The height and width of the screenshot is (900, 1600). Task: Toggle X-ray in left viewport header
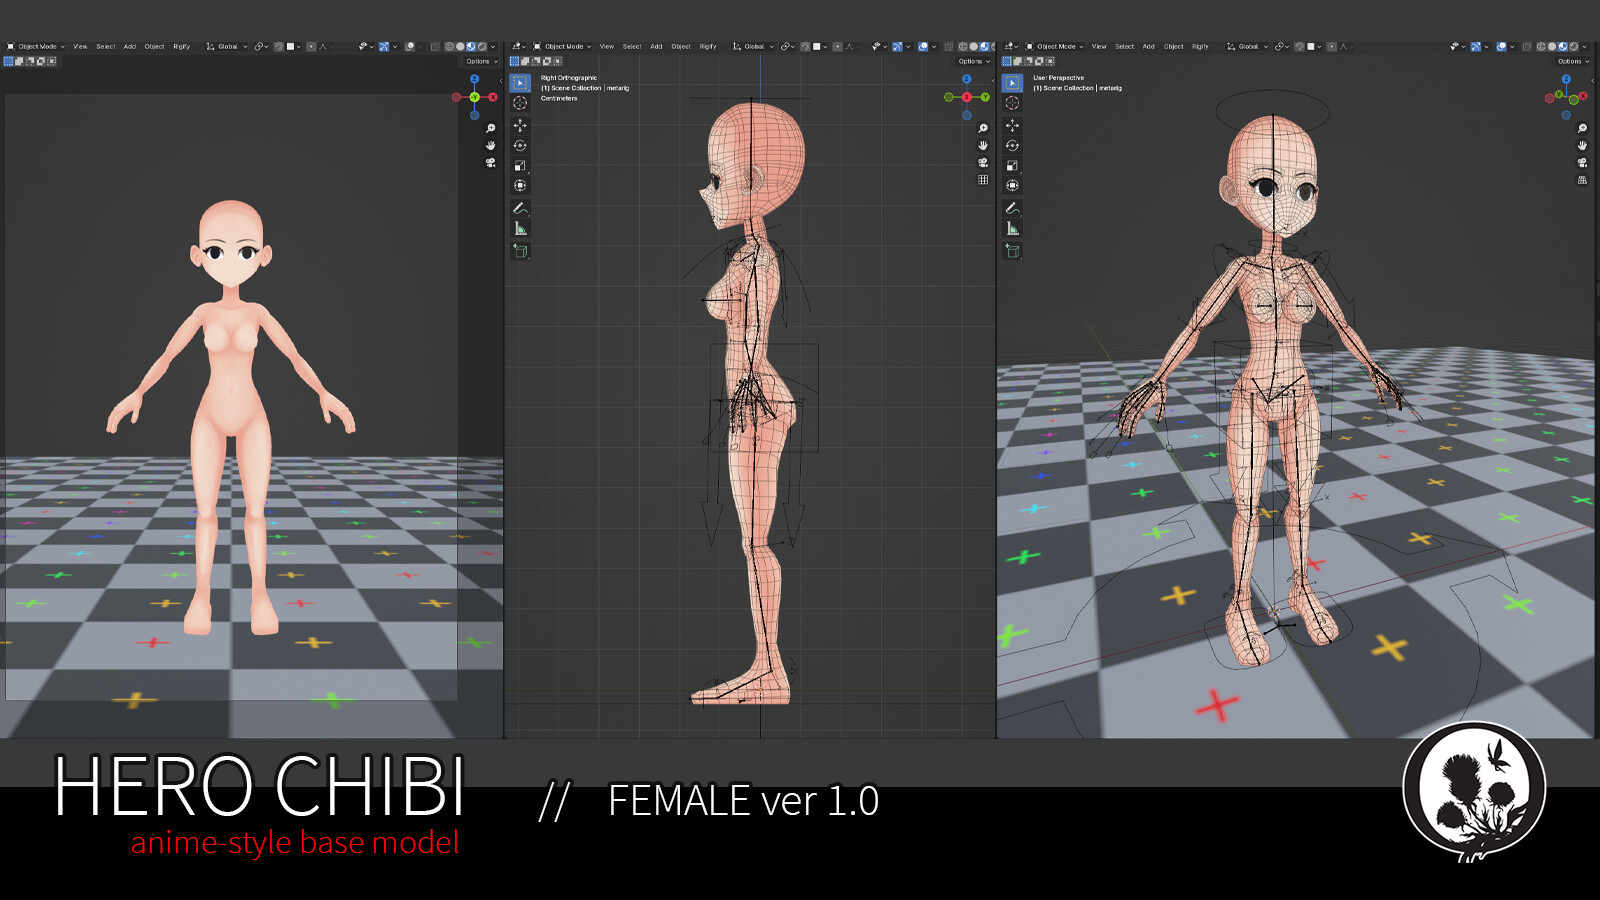click(x=435, y=46)
